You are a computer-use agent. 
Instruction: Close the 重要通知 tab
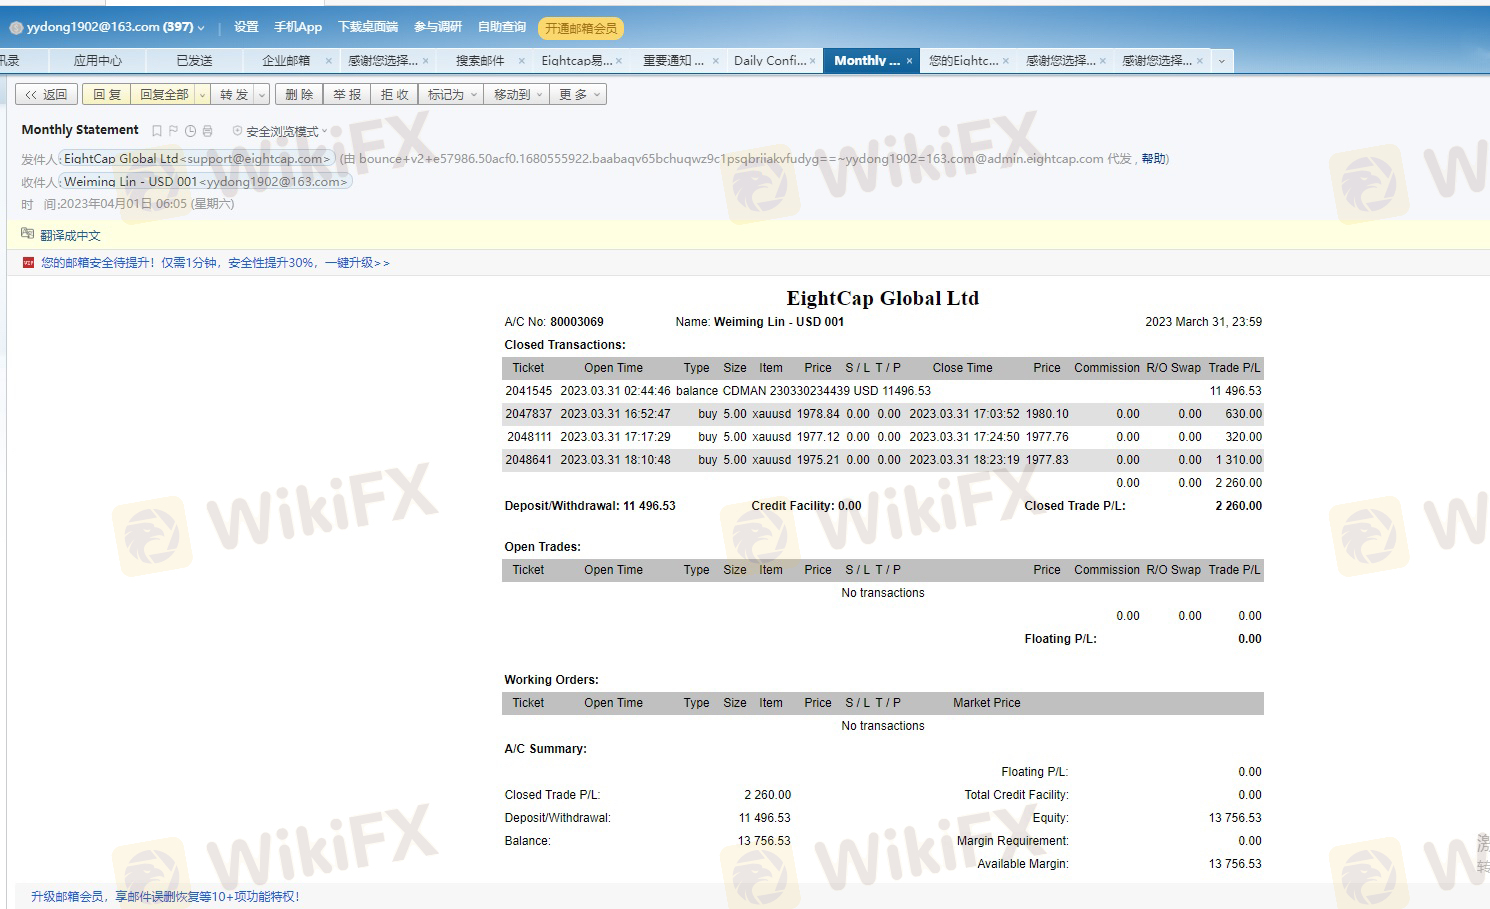point(716,61)
